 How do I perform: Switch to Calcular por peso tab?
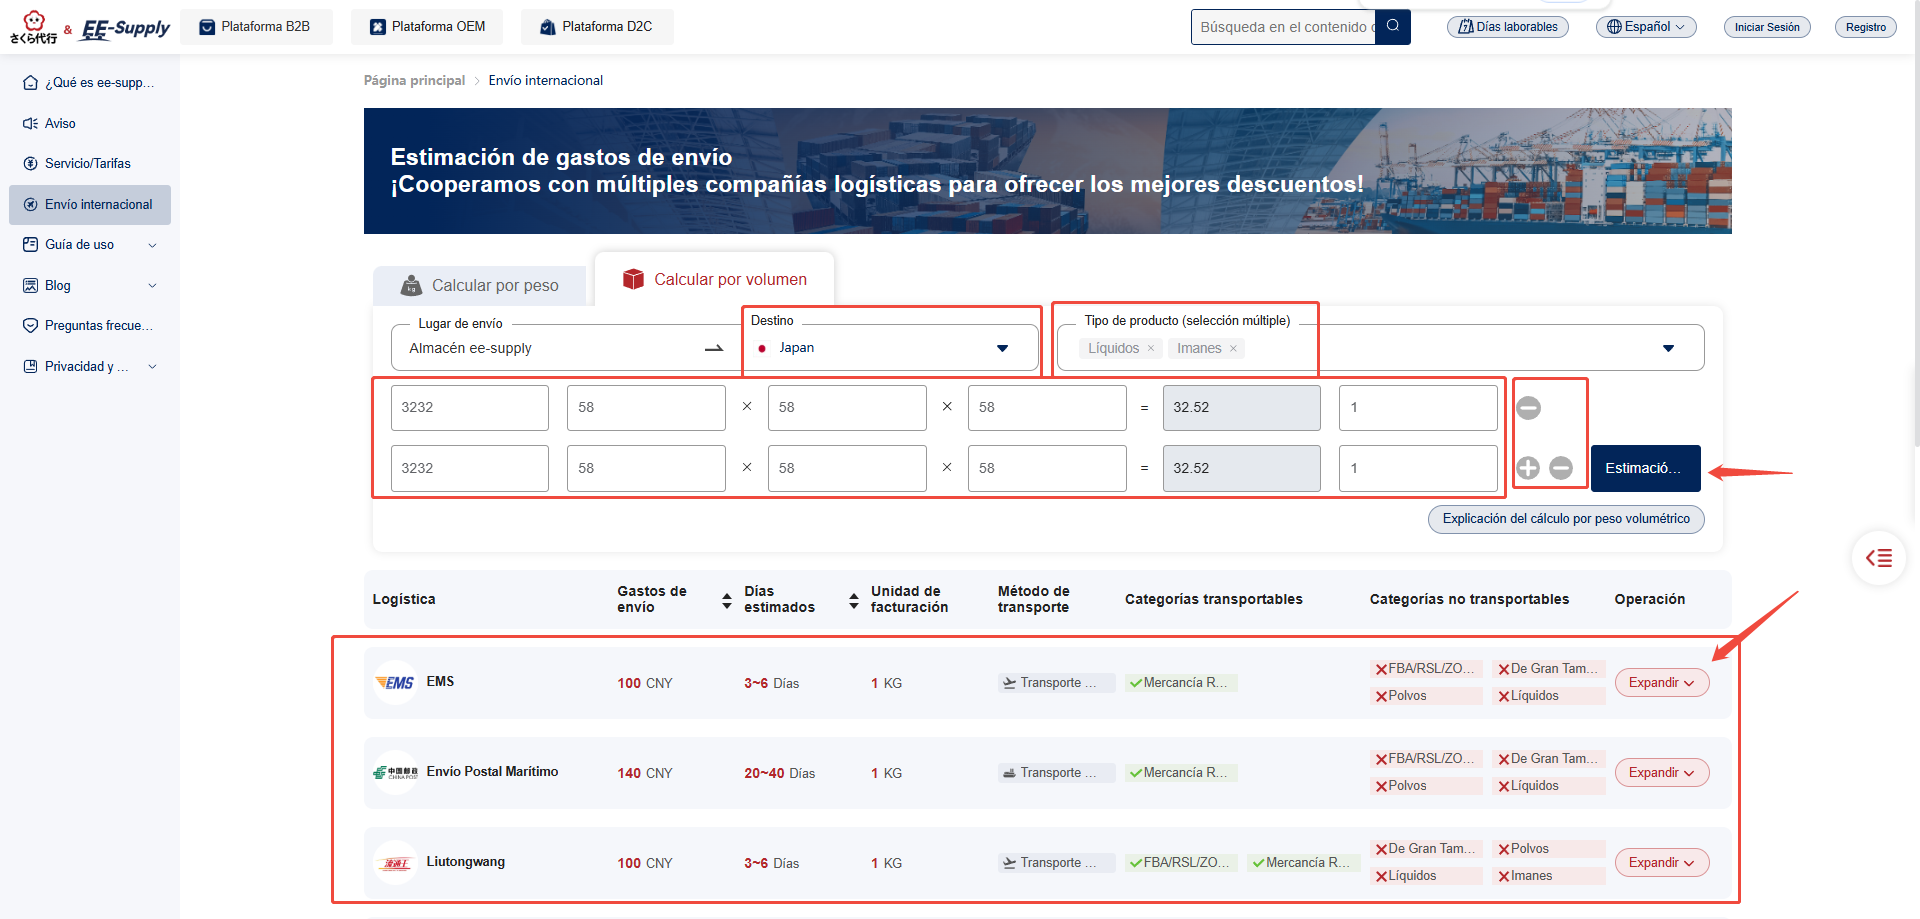pos(480,285)
